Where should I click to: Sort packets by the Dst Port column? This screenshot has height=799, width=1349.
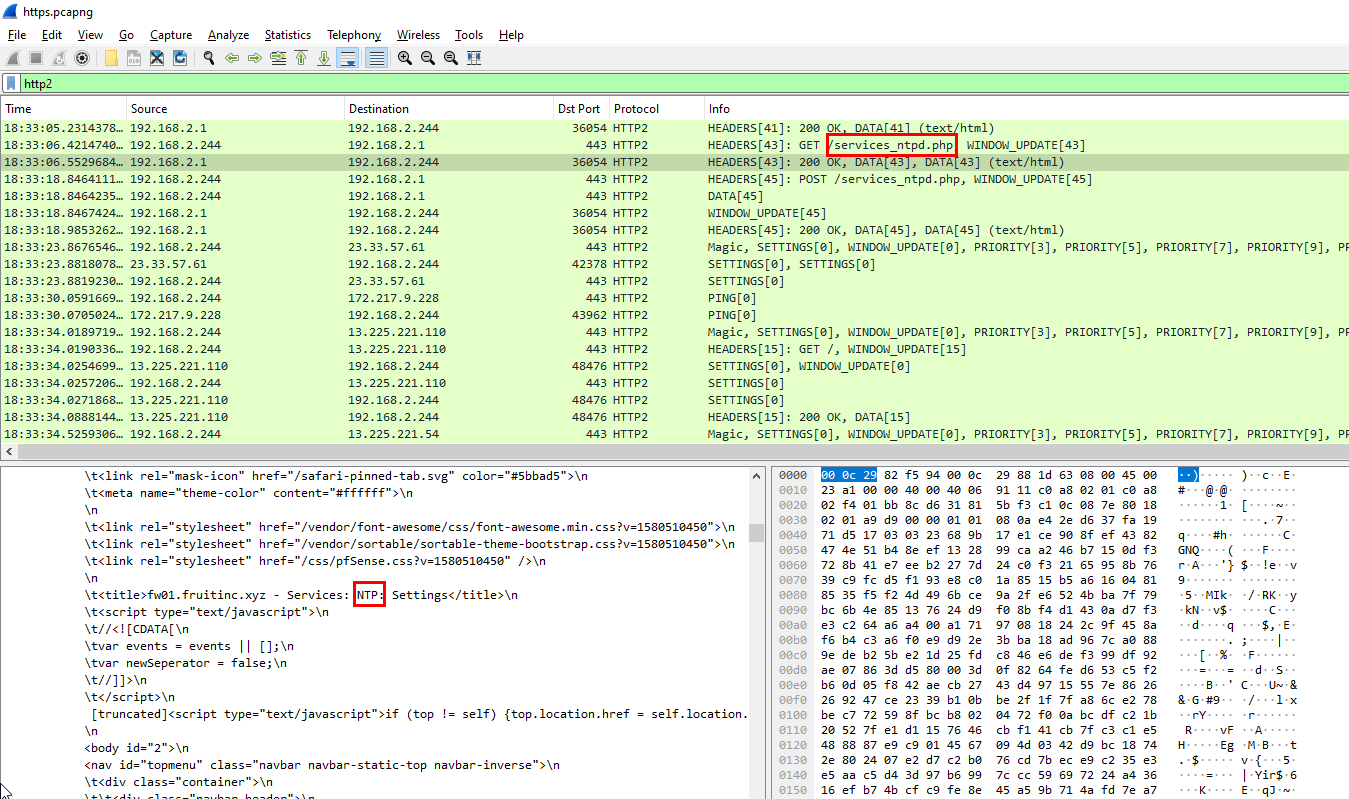point(578,109)
